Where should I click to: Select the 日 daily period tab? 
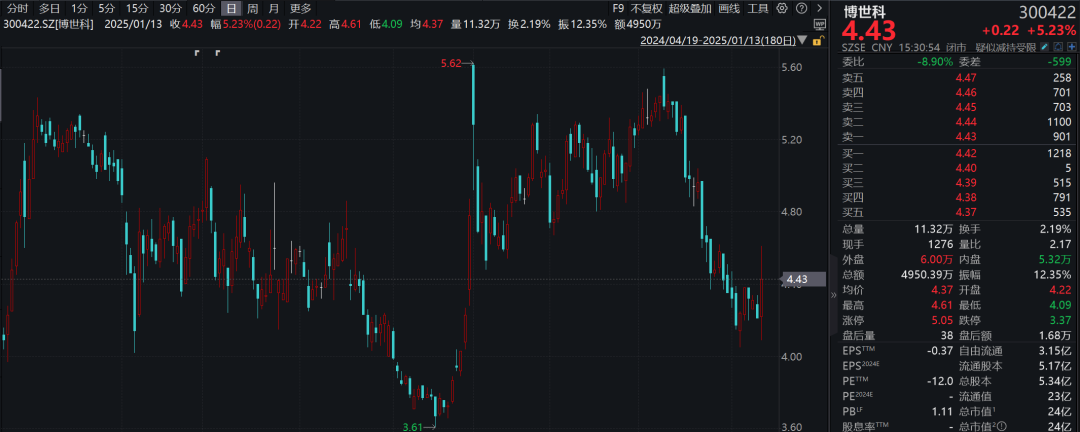[x=232, y=8]
